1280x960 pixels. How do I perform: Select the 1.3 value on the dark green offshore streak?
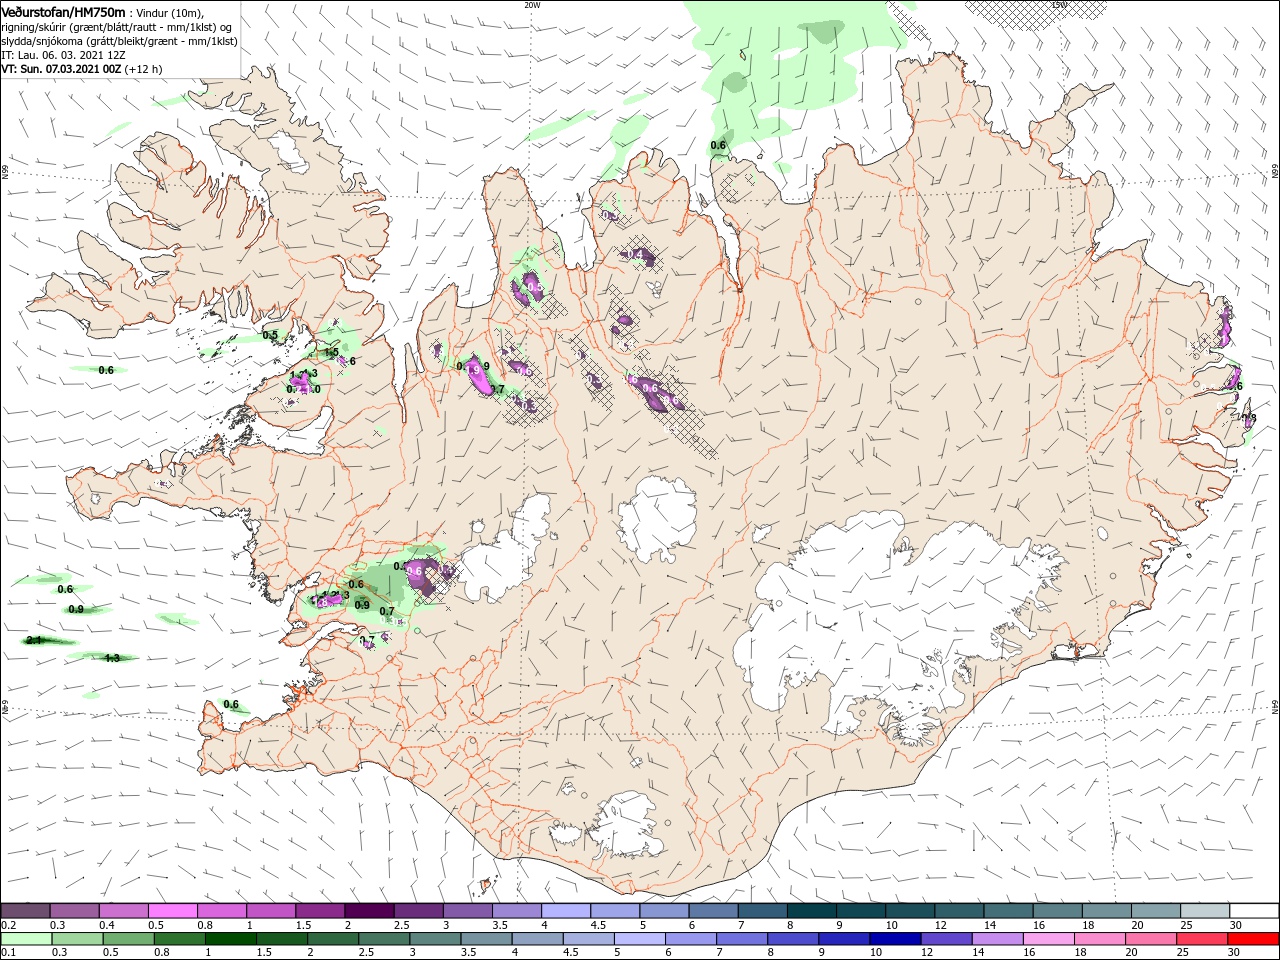112,658
